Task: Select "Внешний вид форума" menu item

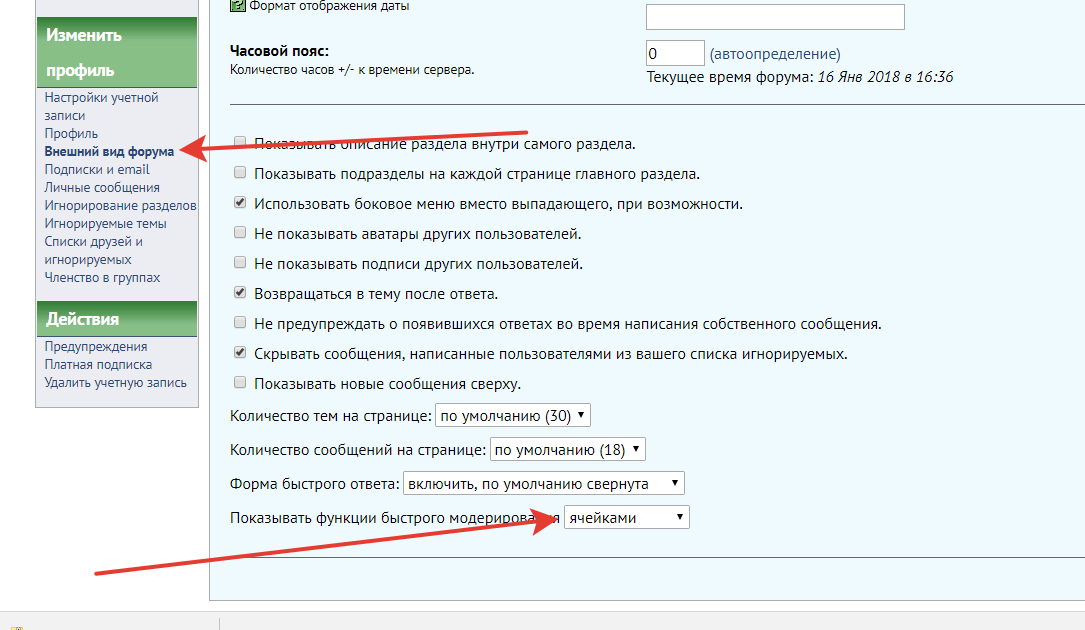Action: pyautogui.click(x=109, y=151)
